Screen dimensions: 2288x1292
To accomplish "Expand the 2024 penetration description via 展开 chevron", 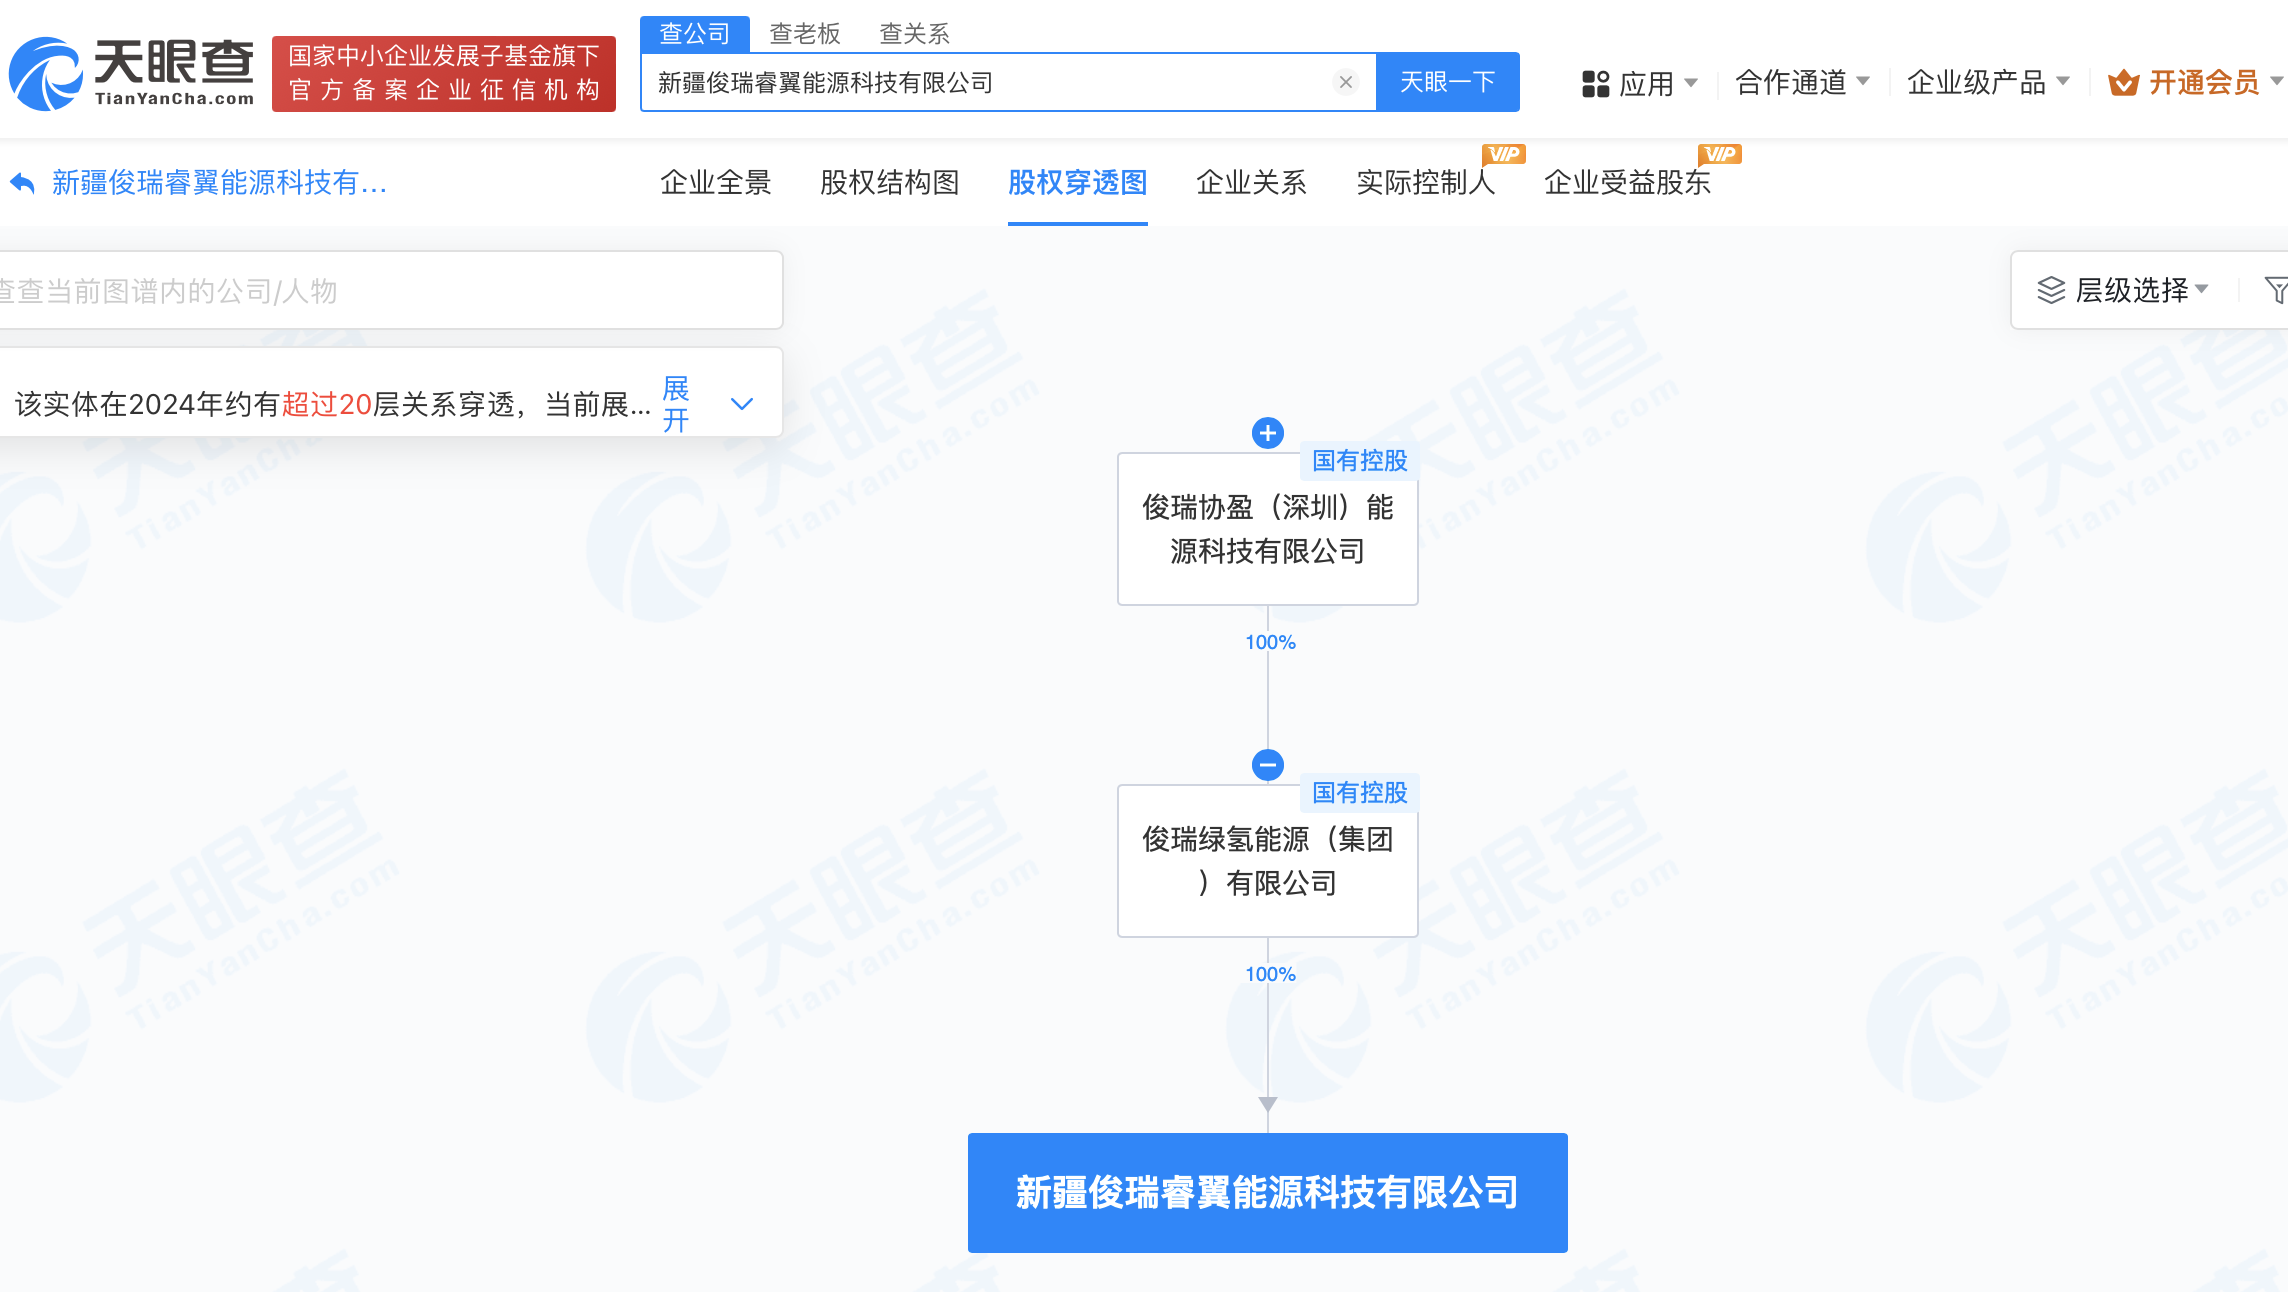I will 740,403.
